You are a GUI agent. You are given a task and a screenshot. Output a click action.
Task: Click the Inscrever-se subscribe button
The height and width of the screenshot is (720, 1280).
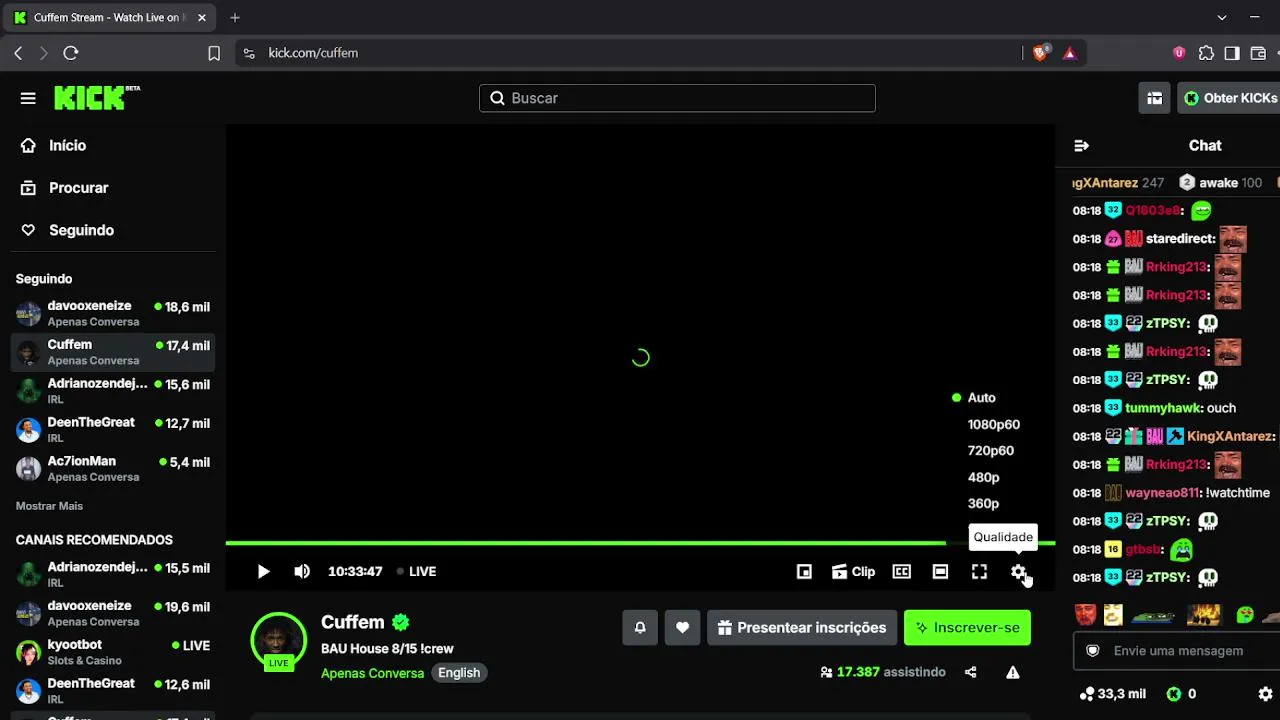click(x=967, y=627)
